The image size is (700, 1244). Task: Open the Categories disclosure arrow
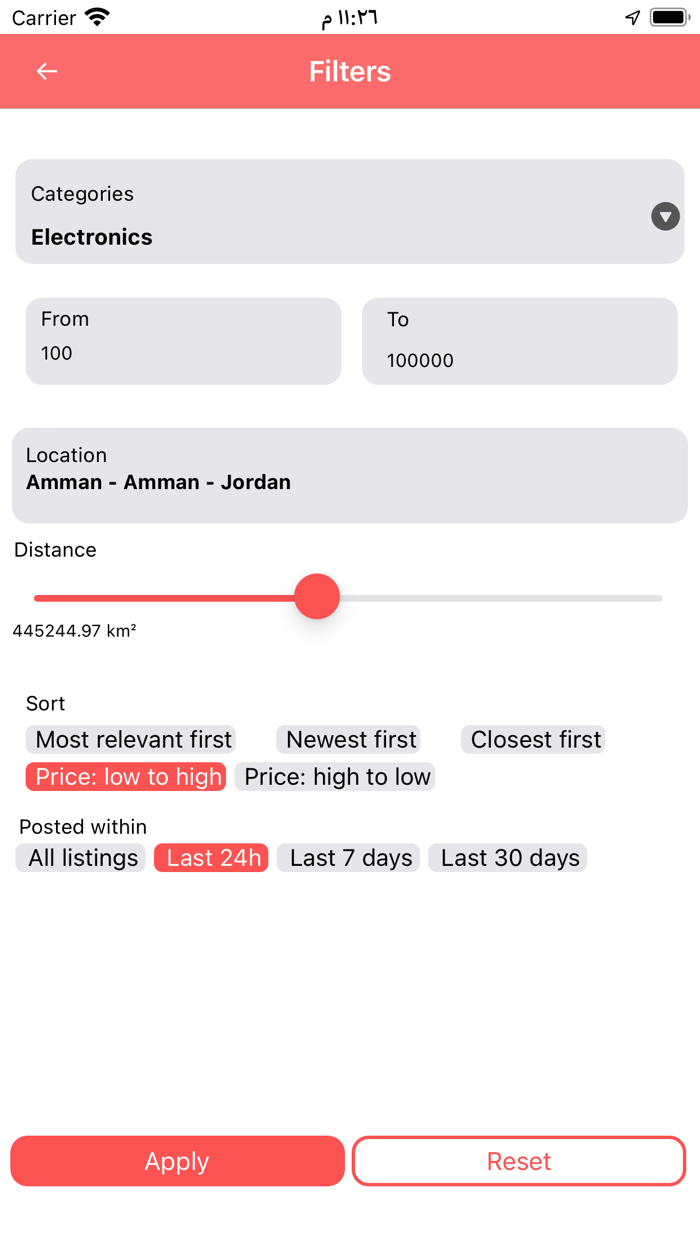point(664,216)
